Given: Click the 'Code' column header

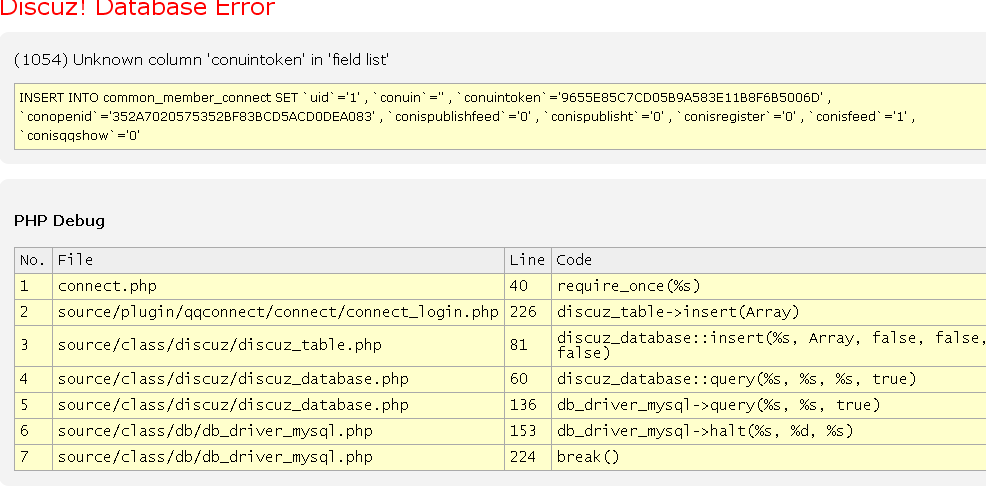Looking at the screenshot, I should [x=574, y=260].
